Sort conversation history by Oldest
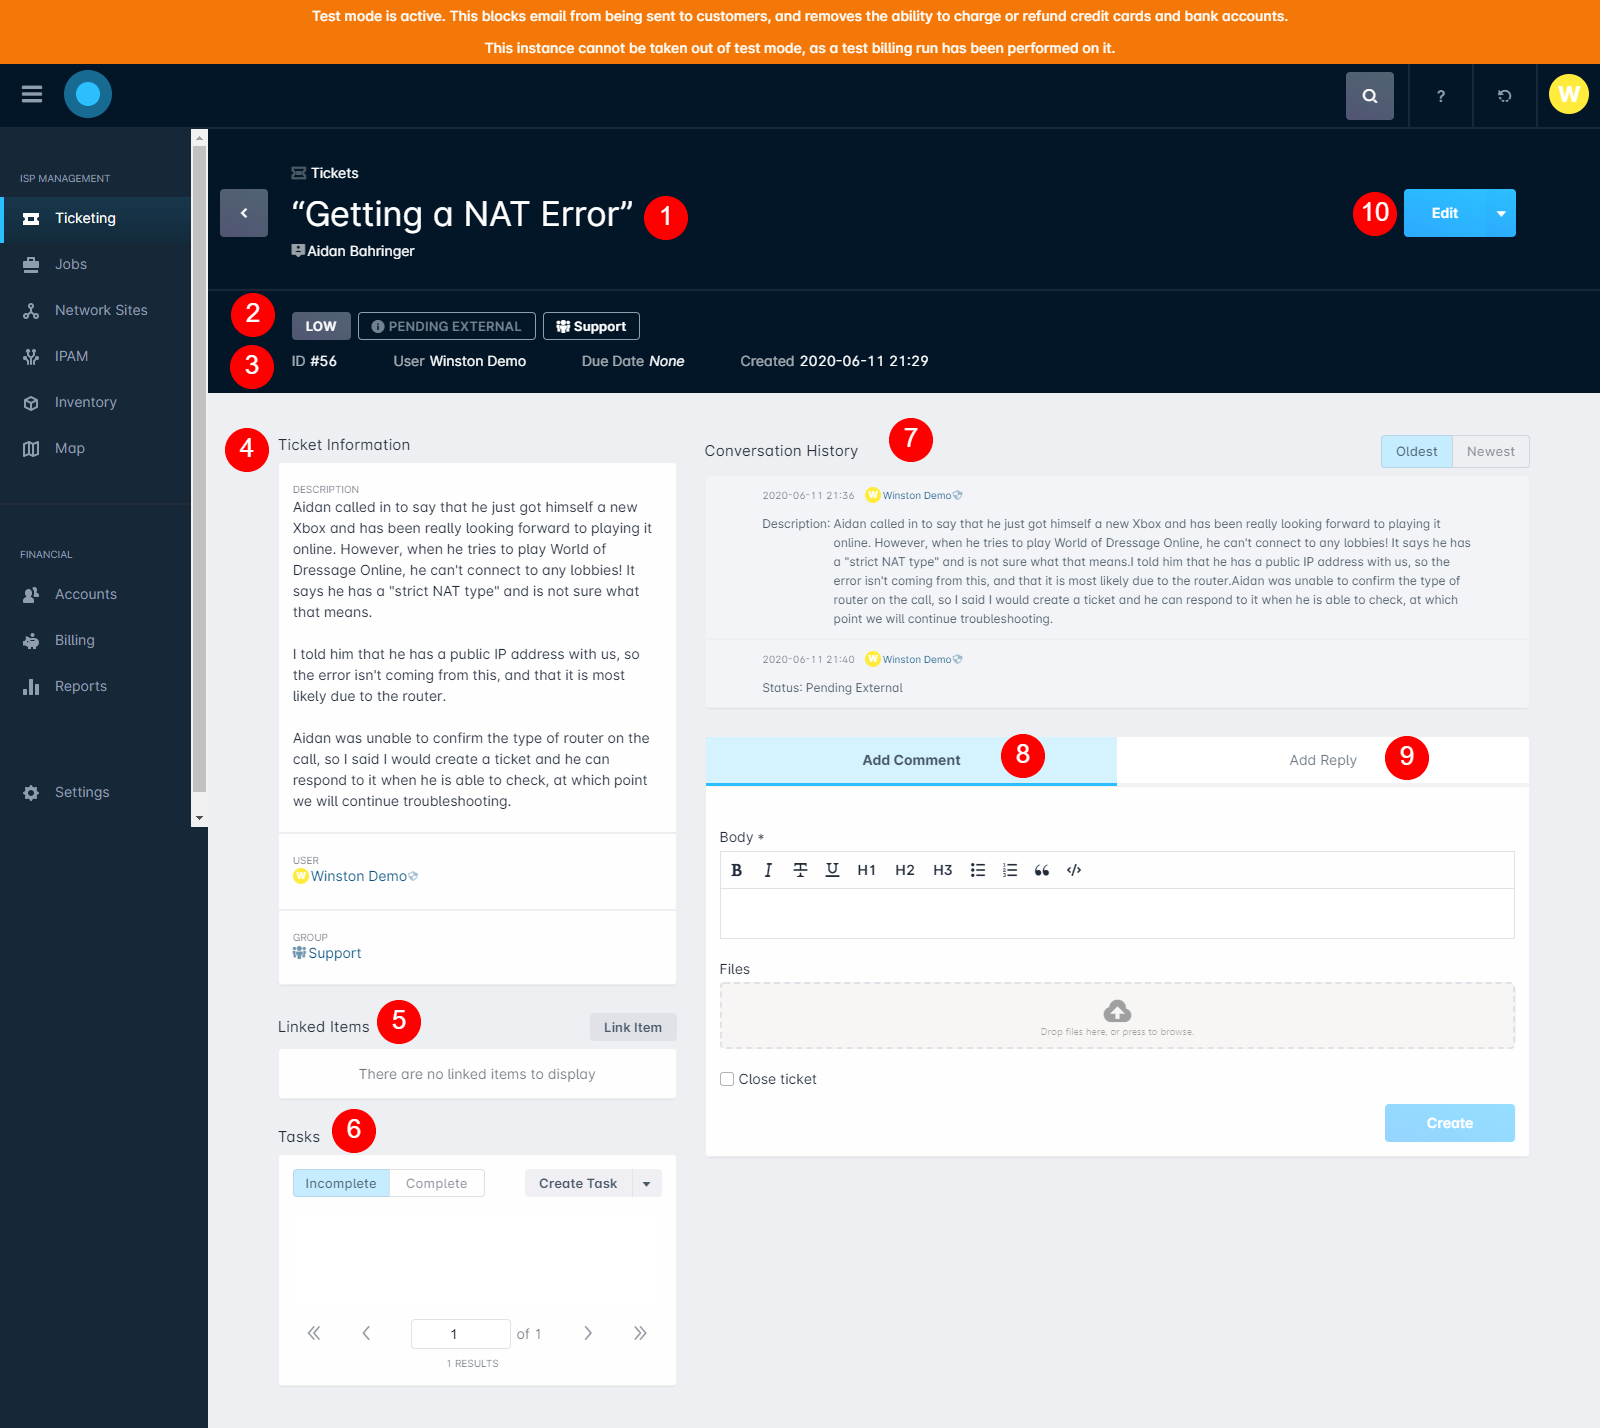This screenshot has height=1428, width=1600. tap(1416, 451)
